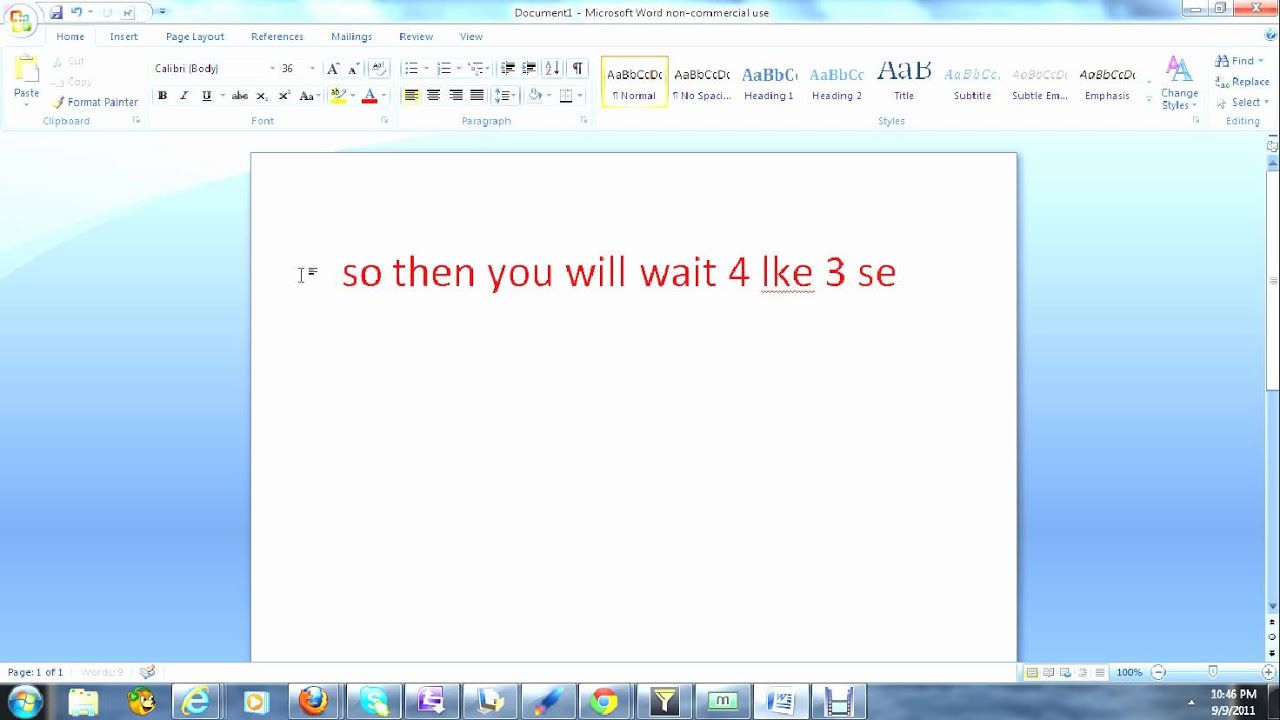
Task: Save the document from Quick Access Toolbar
Action: tap(56, 12)
